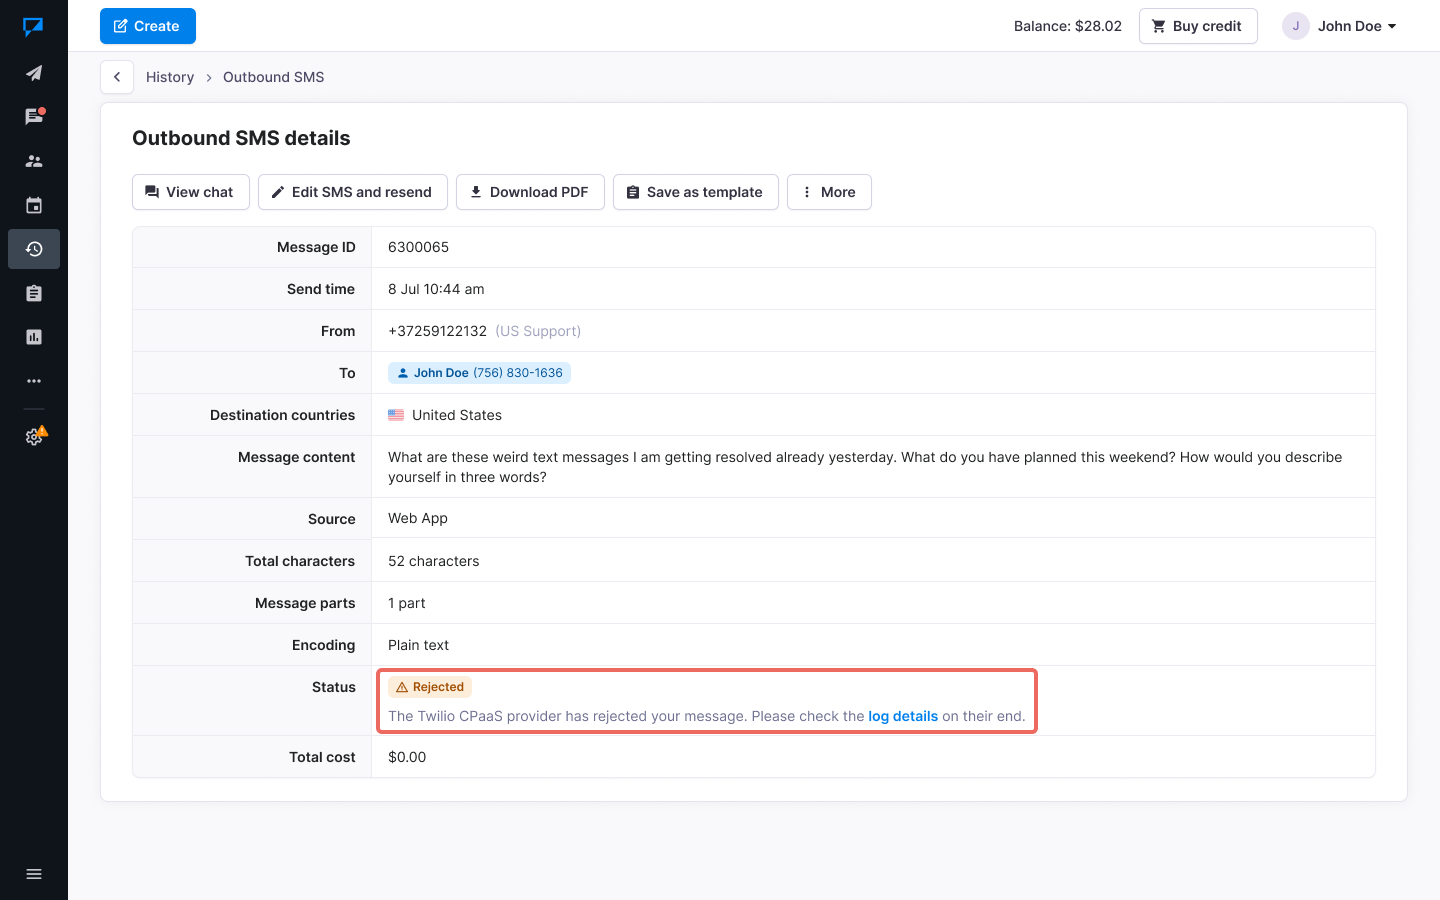This screenshot has width=1440, height=900.
Task: Click the John Doe recipient contact chip
Action: (x=479, y=373)
